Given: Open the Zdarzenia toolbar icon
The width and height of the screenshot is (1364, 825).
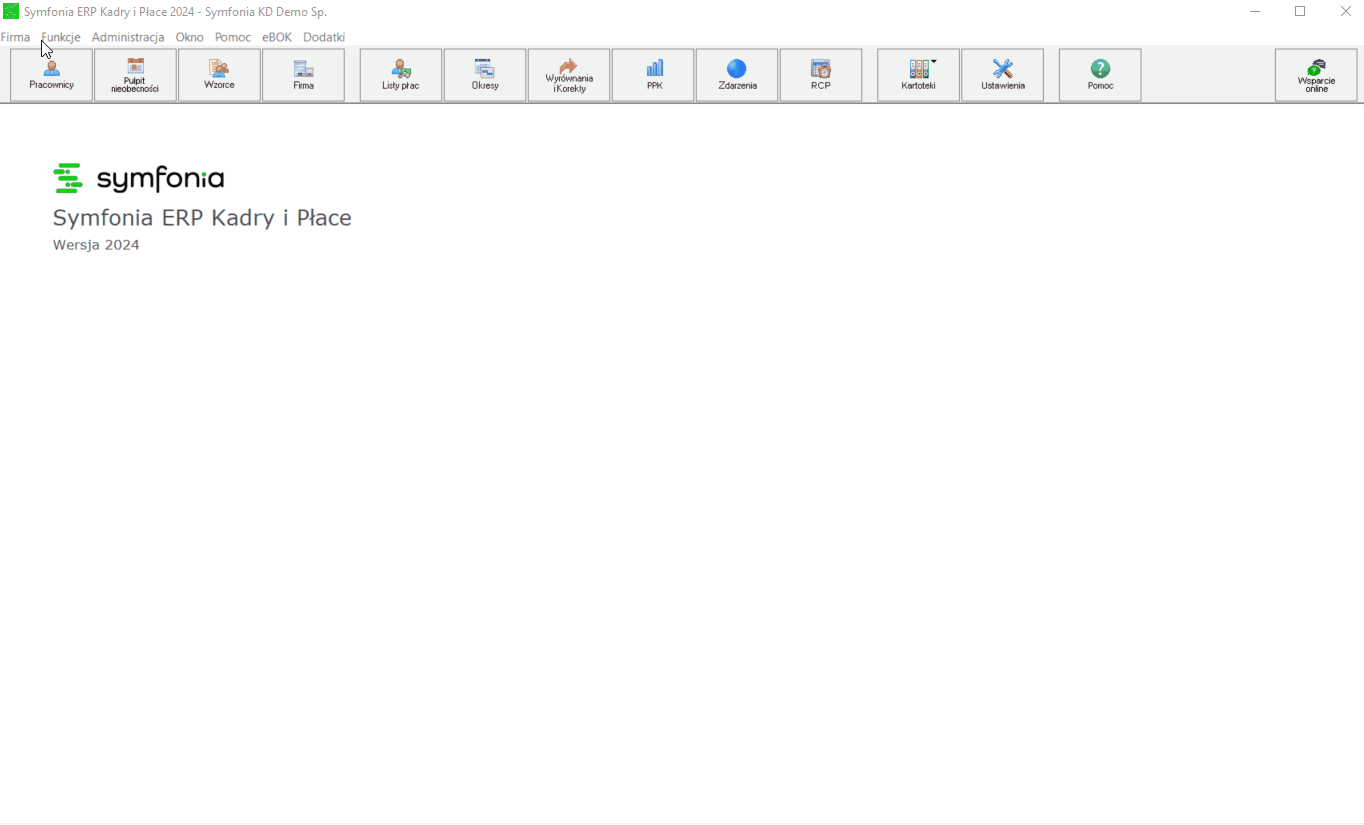Looking at the screenshot, I should tap(737, 75).
